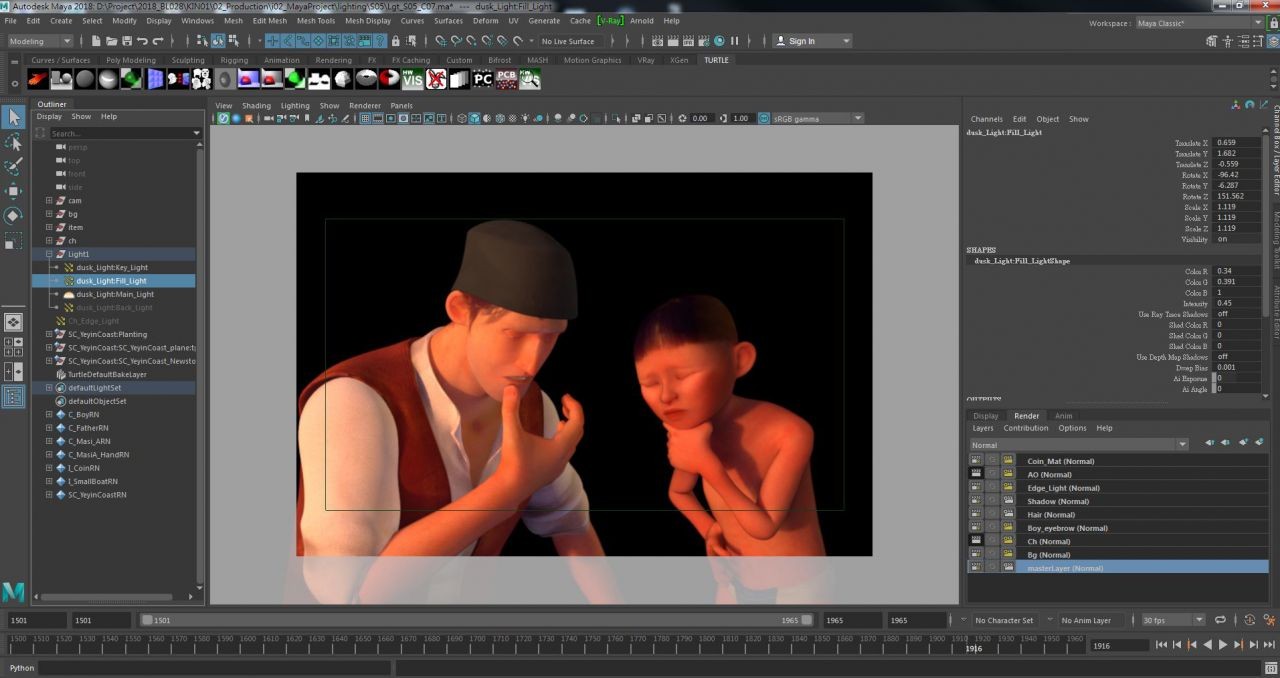Switch to the Rendering shelf tab
The width and height of the screenshot is (1280, 678).
pos(333,60)
